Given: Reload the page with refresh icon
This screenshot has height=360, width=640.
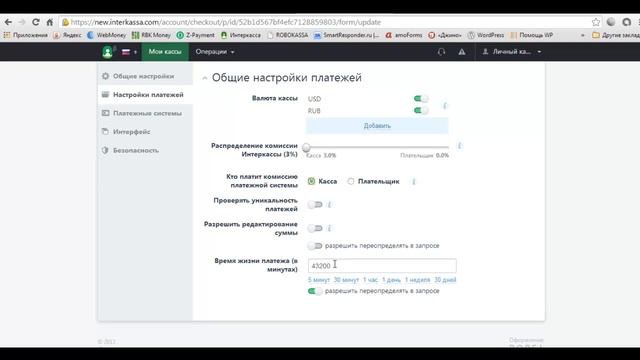Looking at the screenshot, I should click(x=36, y=22).
